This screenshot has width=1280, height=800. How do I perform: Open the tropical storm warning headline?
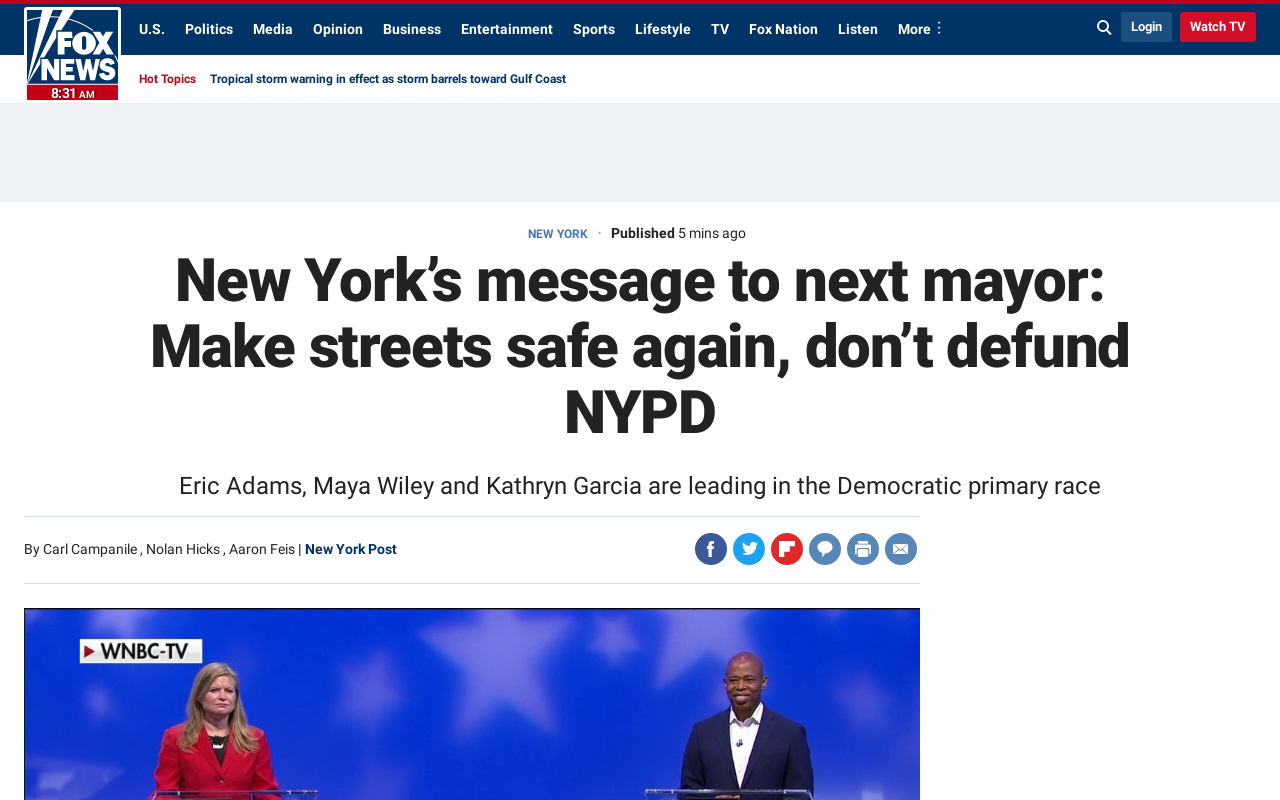click(388, 79)
